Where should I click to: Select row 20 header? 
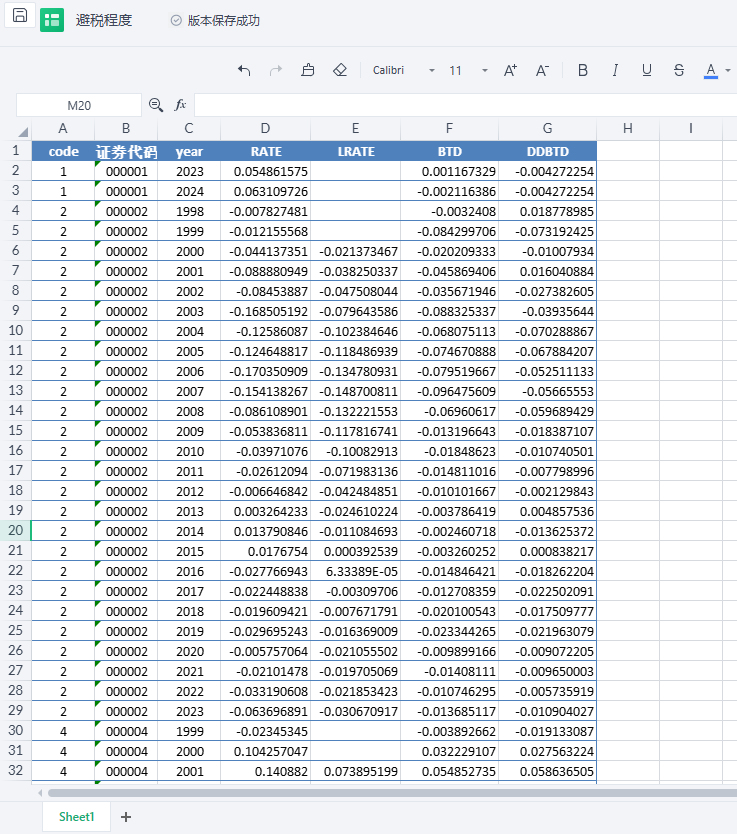point(15,530)
